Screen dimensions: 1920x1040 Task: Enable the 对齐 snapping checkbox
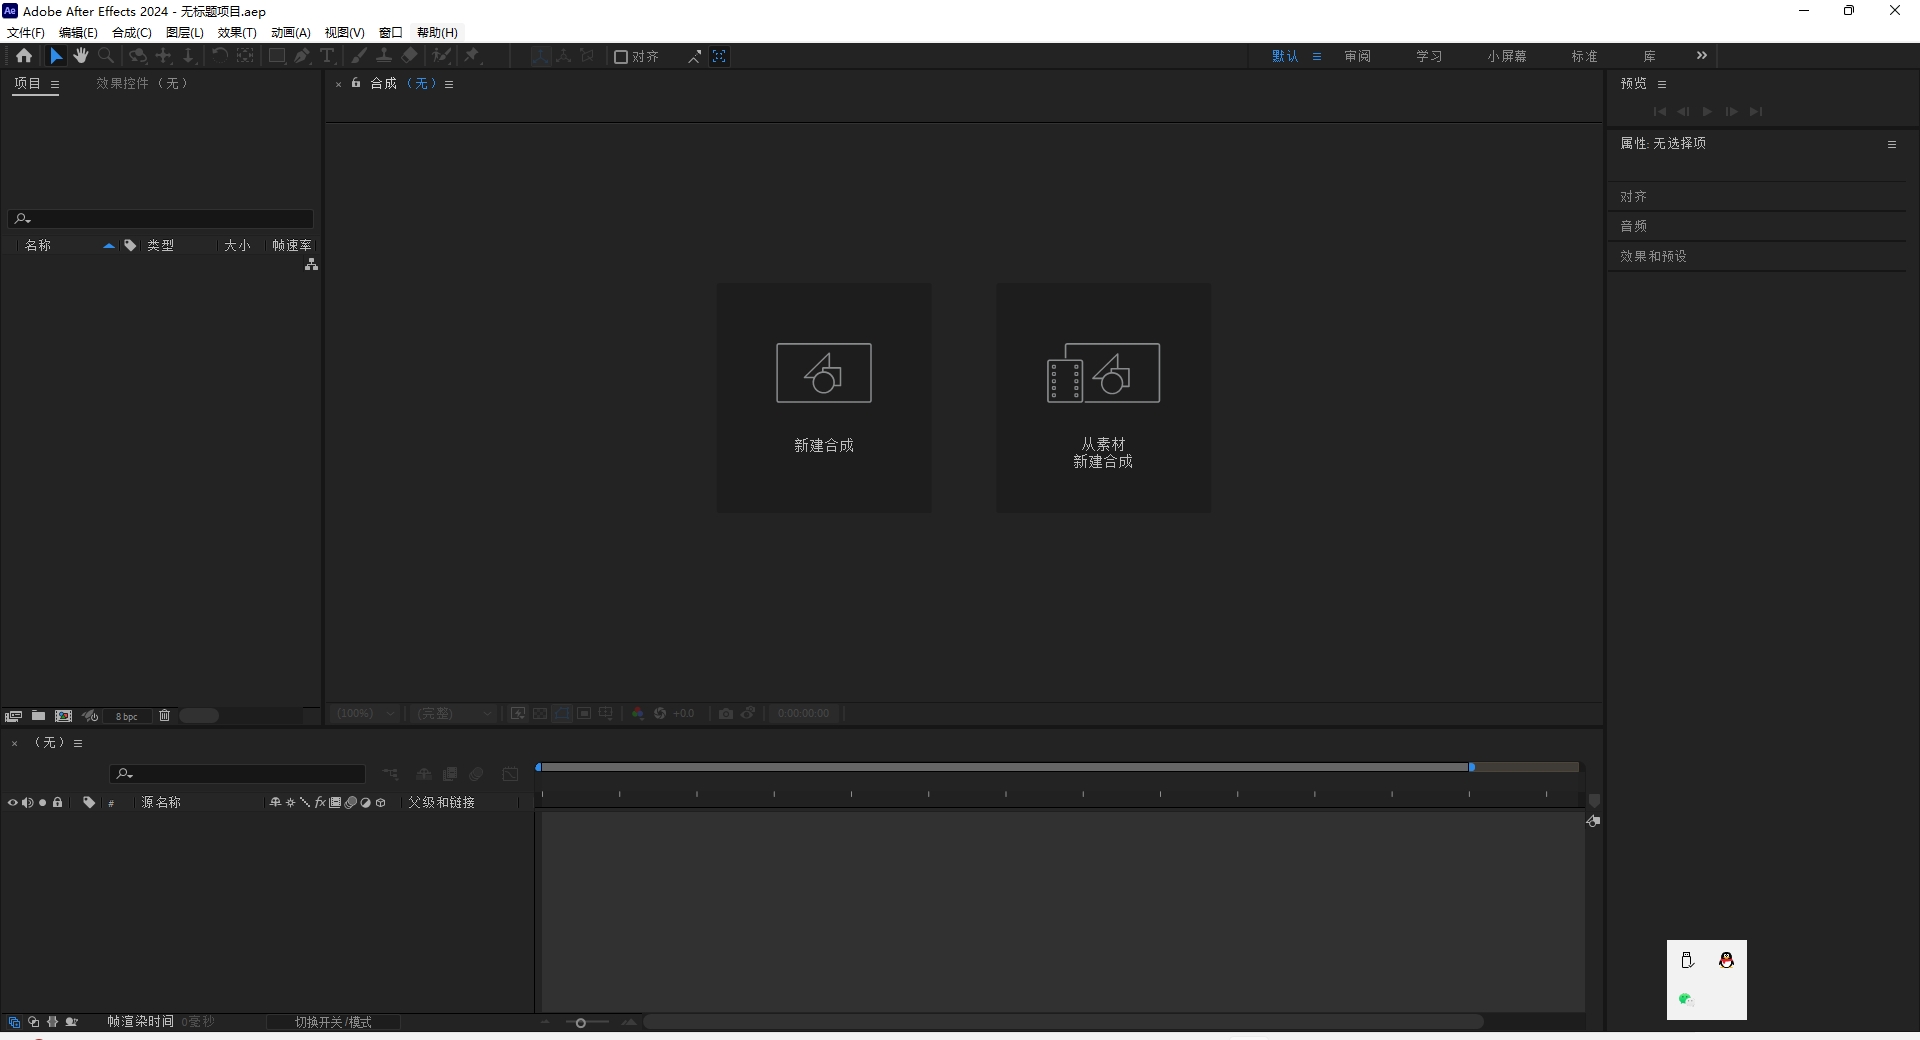click(x=620, y=57)
